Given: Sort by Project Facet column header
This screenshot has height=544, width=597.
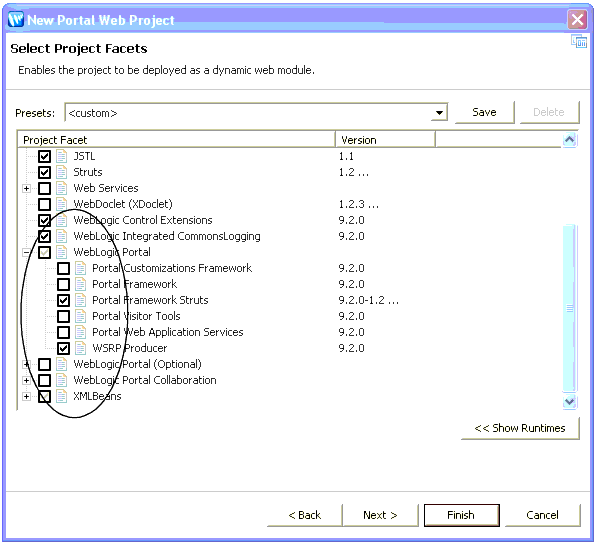Looking at the screenshot, I should click(176, 140).
